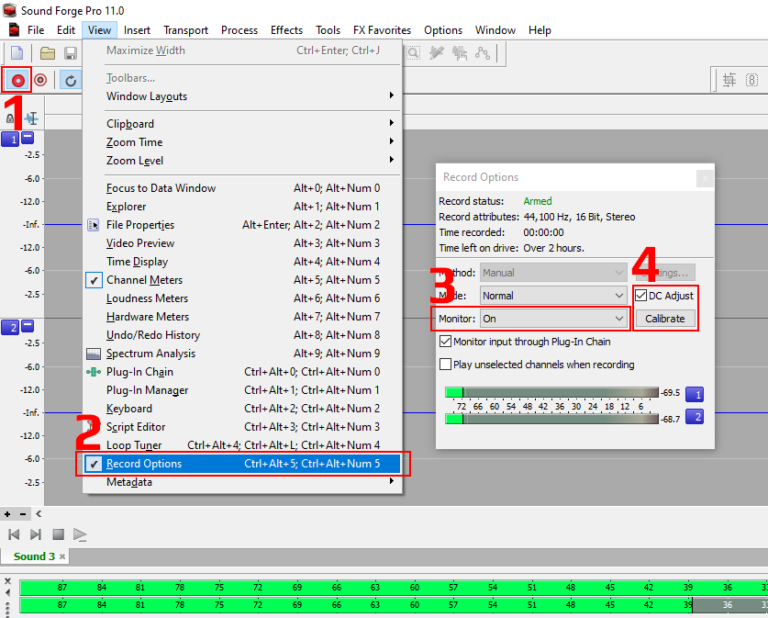Toggle the DC Adjust checkbox
Viewport: 768px width, 618px height.
tap(641, 296)
